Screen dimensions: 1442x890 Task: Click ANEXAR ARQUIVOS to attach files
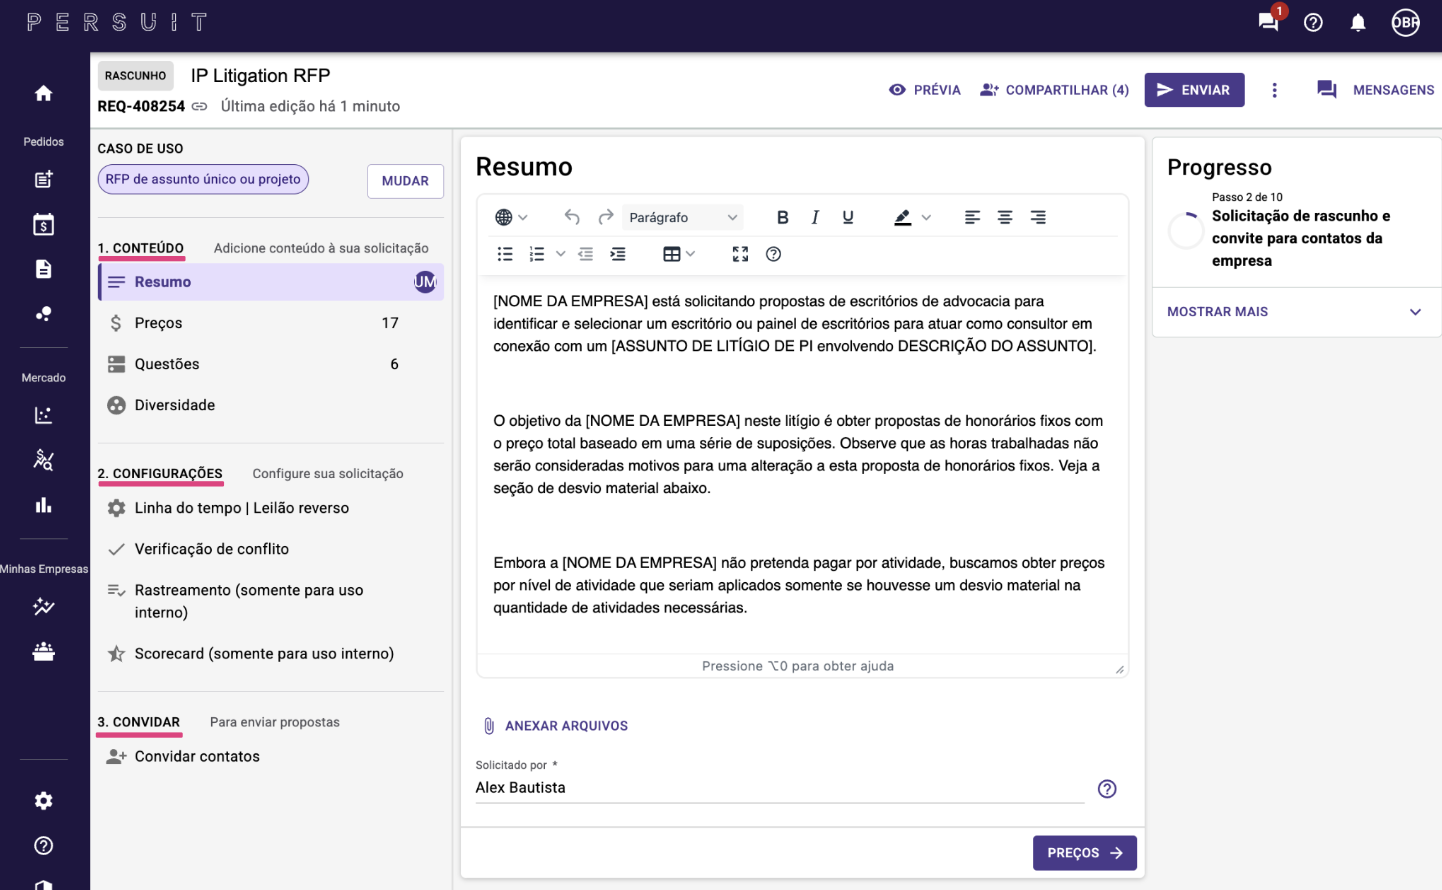[556, 726]
